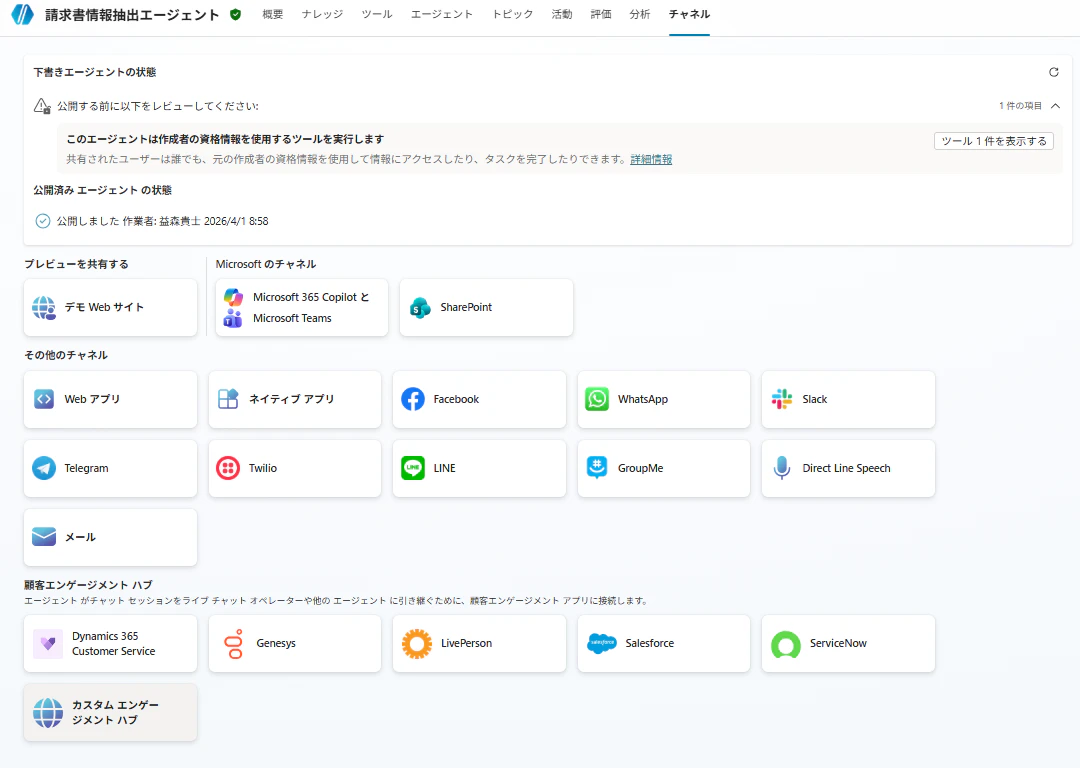Open the エージェント tab

[442, 14]
